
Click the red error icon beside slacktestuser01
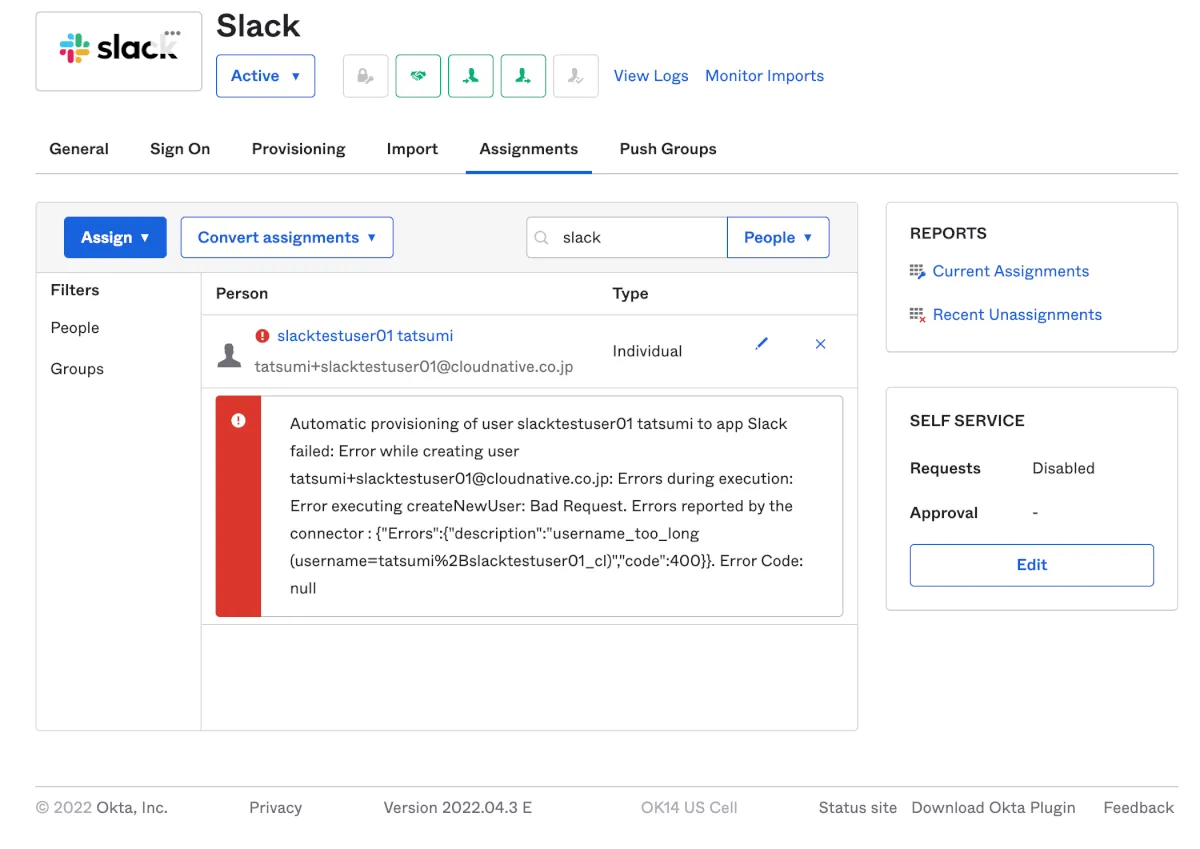pos(262,336)
